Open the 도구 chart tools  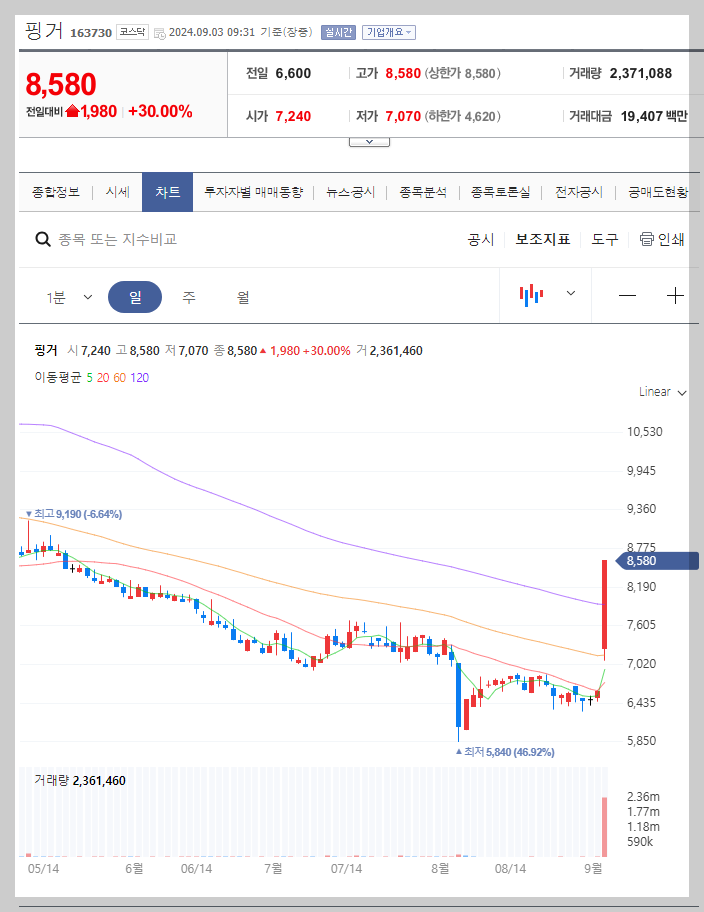(604, 240)
